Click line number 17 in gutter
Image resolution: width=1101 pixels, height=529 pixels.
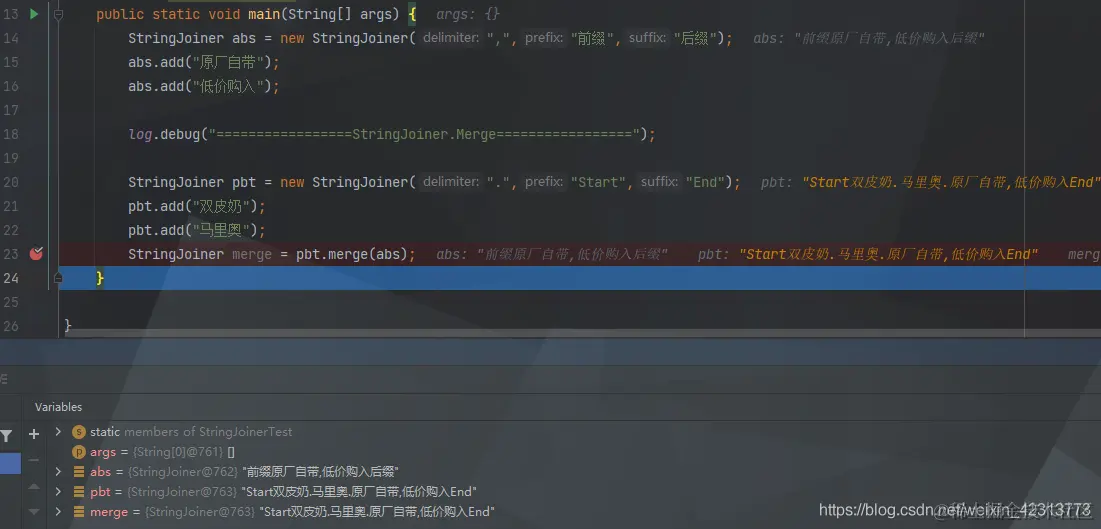(11, 110)
